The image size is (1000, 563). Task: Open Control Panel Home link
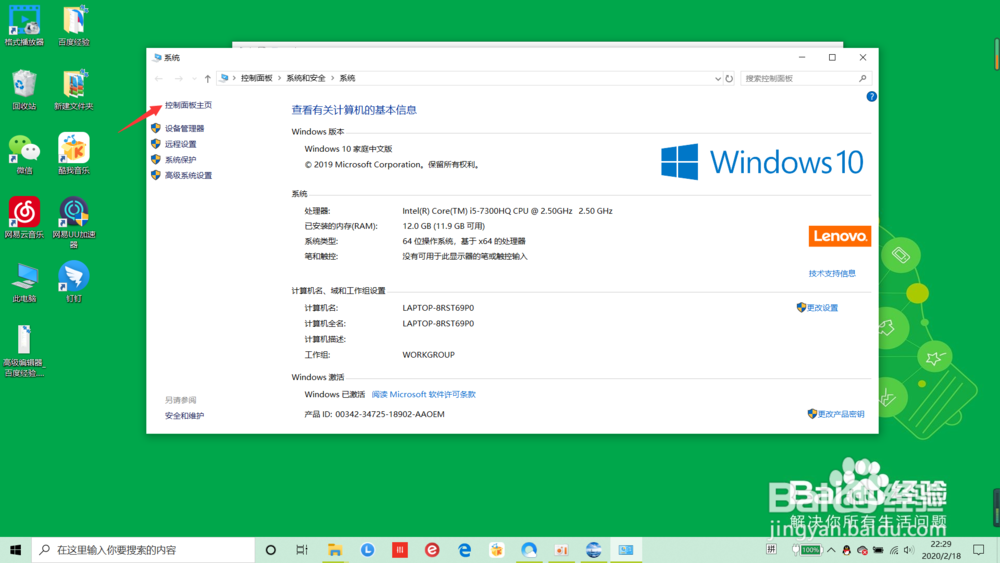(x=188, y=105)
